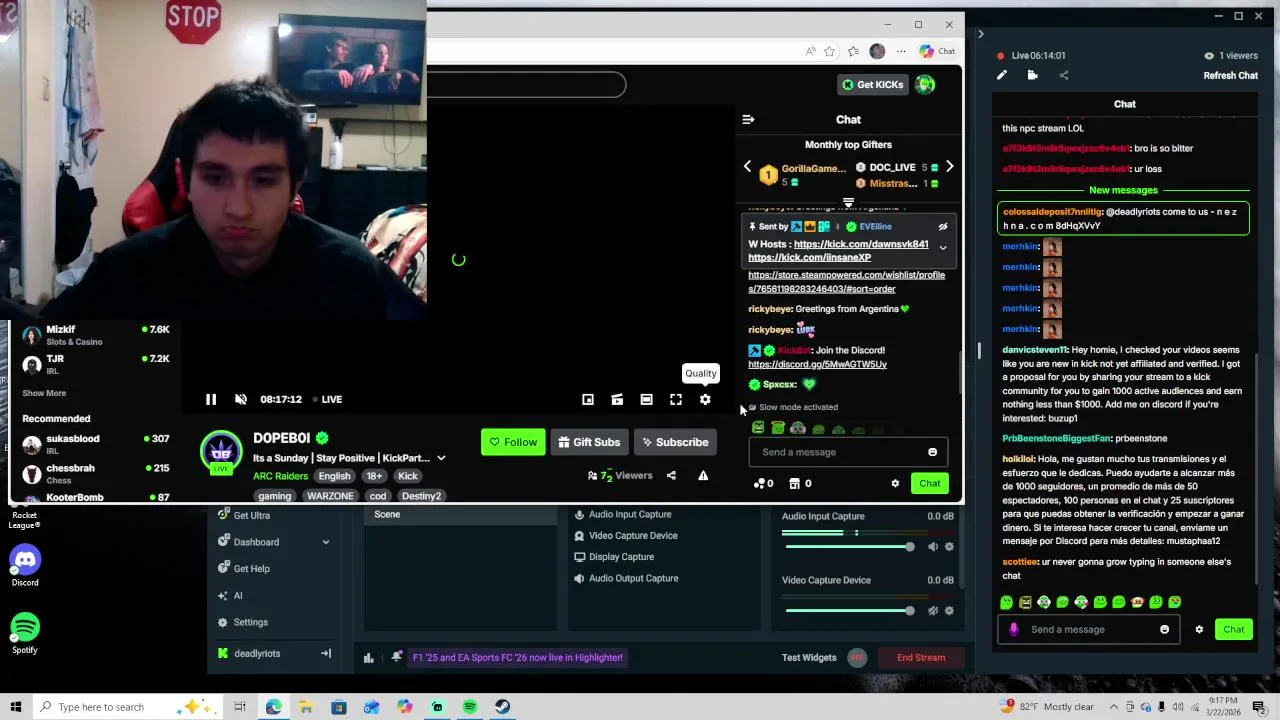Screen dimensions: 1280x720
Task: Click the End Stream button
Action: pyautogui.click(x=921, y=658)
